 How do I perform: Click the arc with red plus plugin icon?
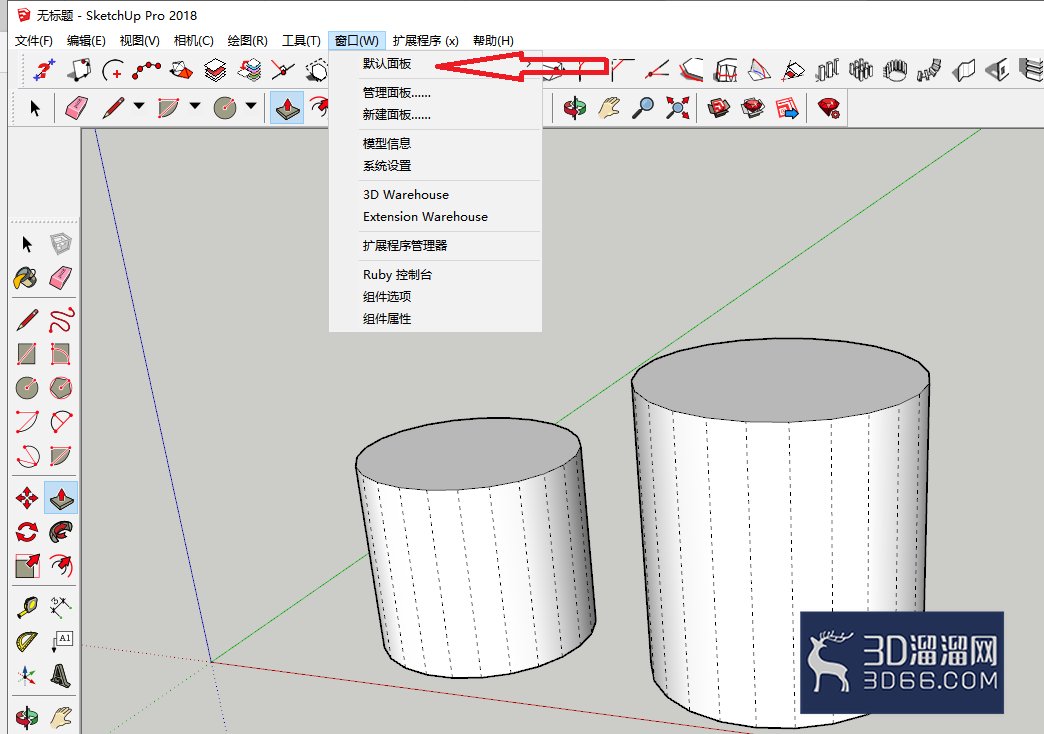pos(113,70)
